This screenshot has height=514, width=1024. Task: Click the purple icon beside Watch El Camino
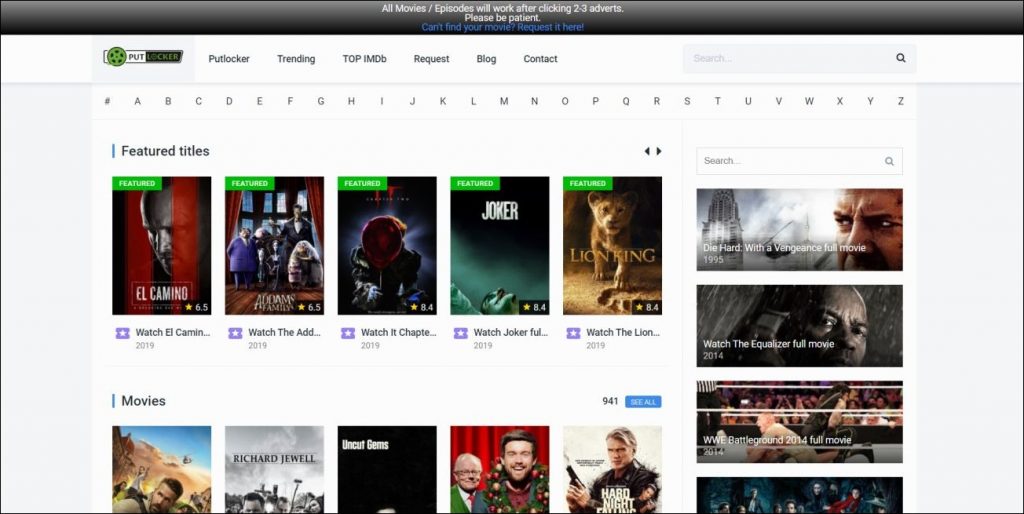tap(123, 333)
